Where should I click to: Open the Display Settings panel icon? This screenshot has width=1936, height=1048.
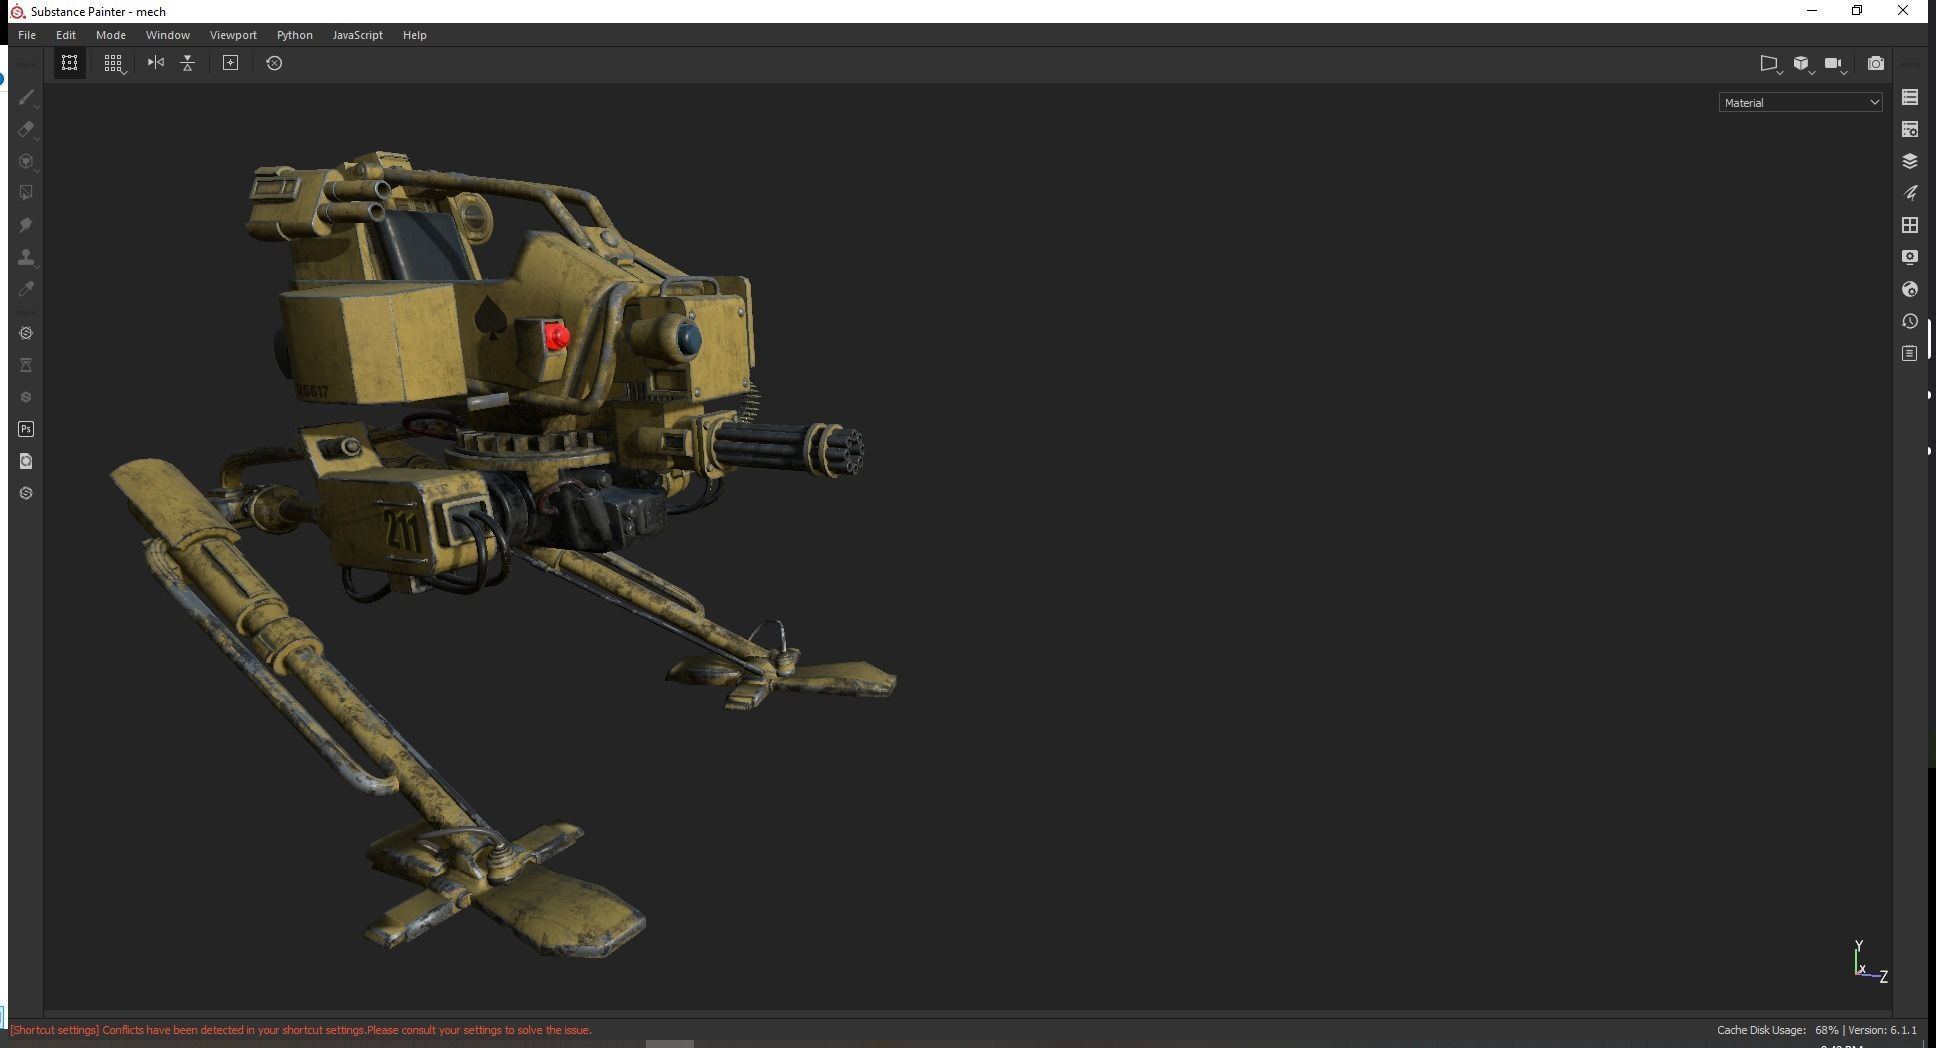[x=1910, y=257]
